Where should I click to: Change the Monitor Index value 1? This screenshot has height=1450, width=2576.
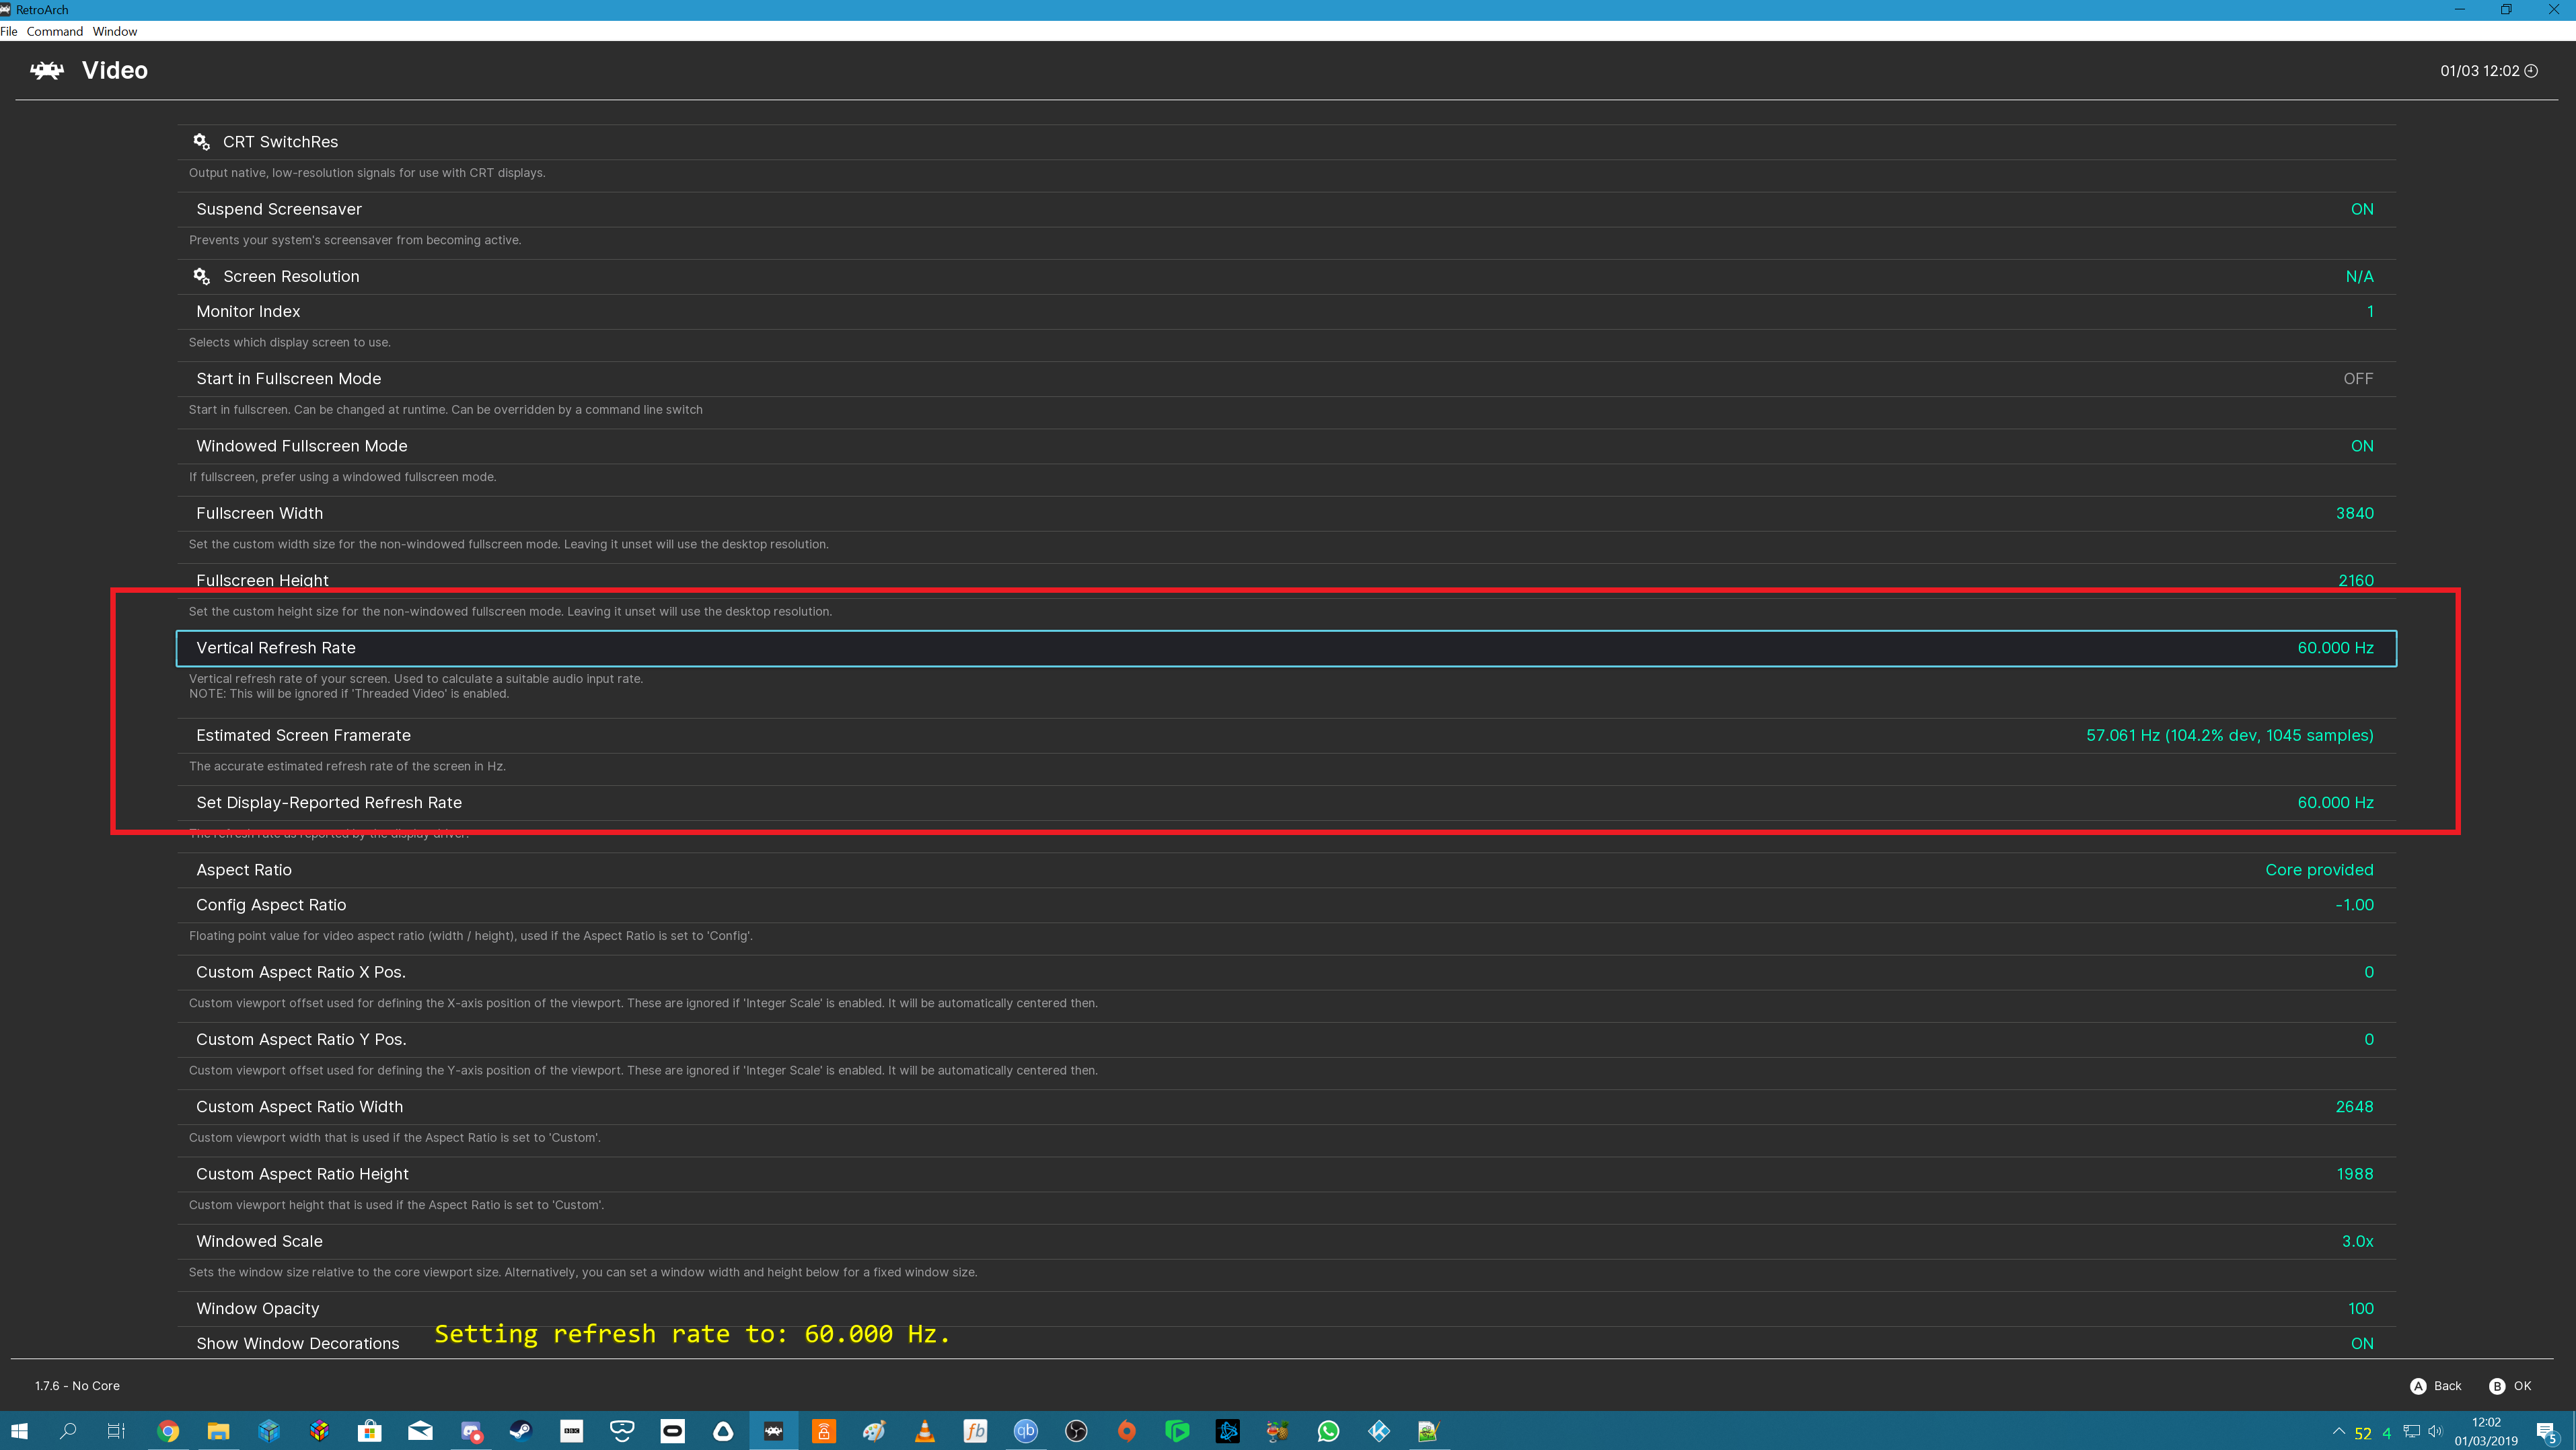point(2369,311)
